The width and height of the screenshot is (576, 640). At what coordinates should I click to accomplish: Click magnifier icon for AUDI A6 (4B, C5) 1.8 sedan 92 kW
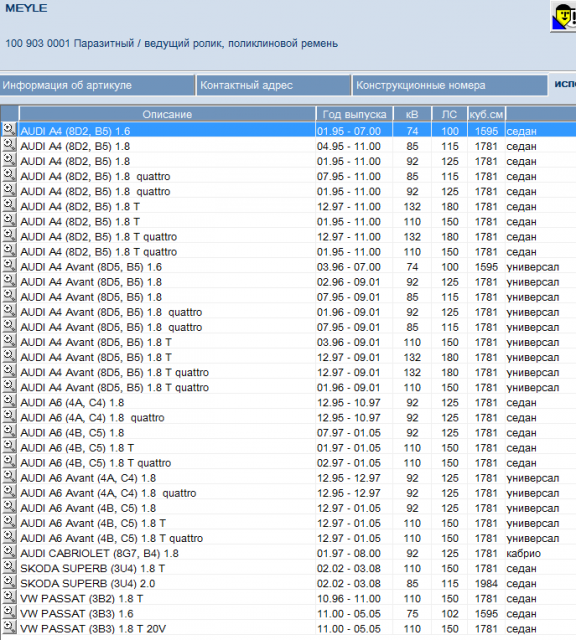9,432
